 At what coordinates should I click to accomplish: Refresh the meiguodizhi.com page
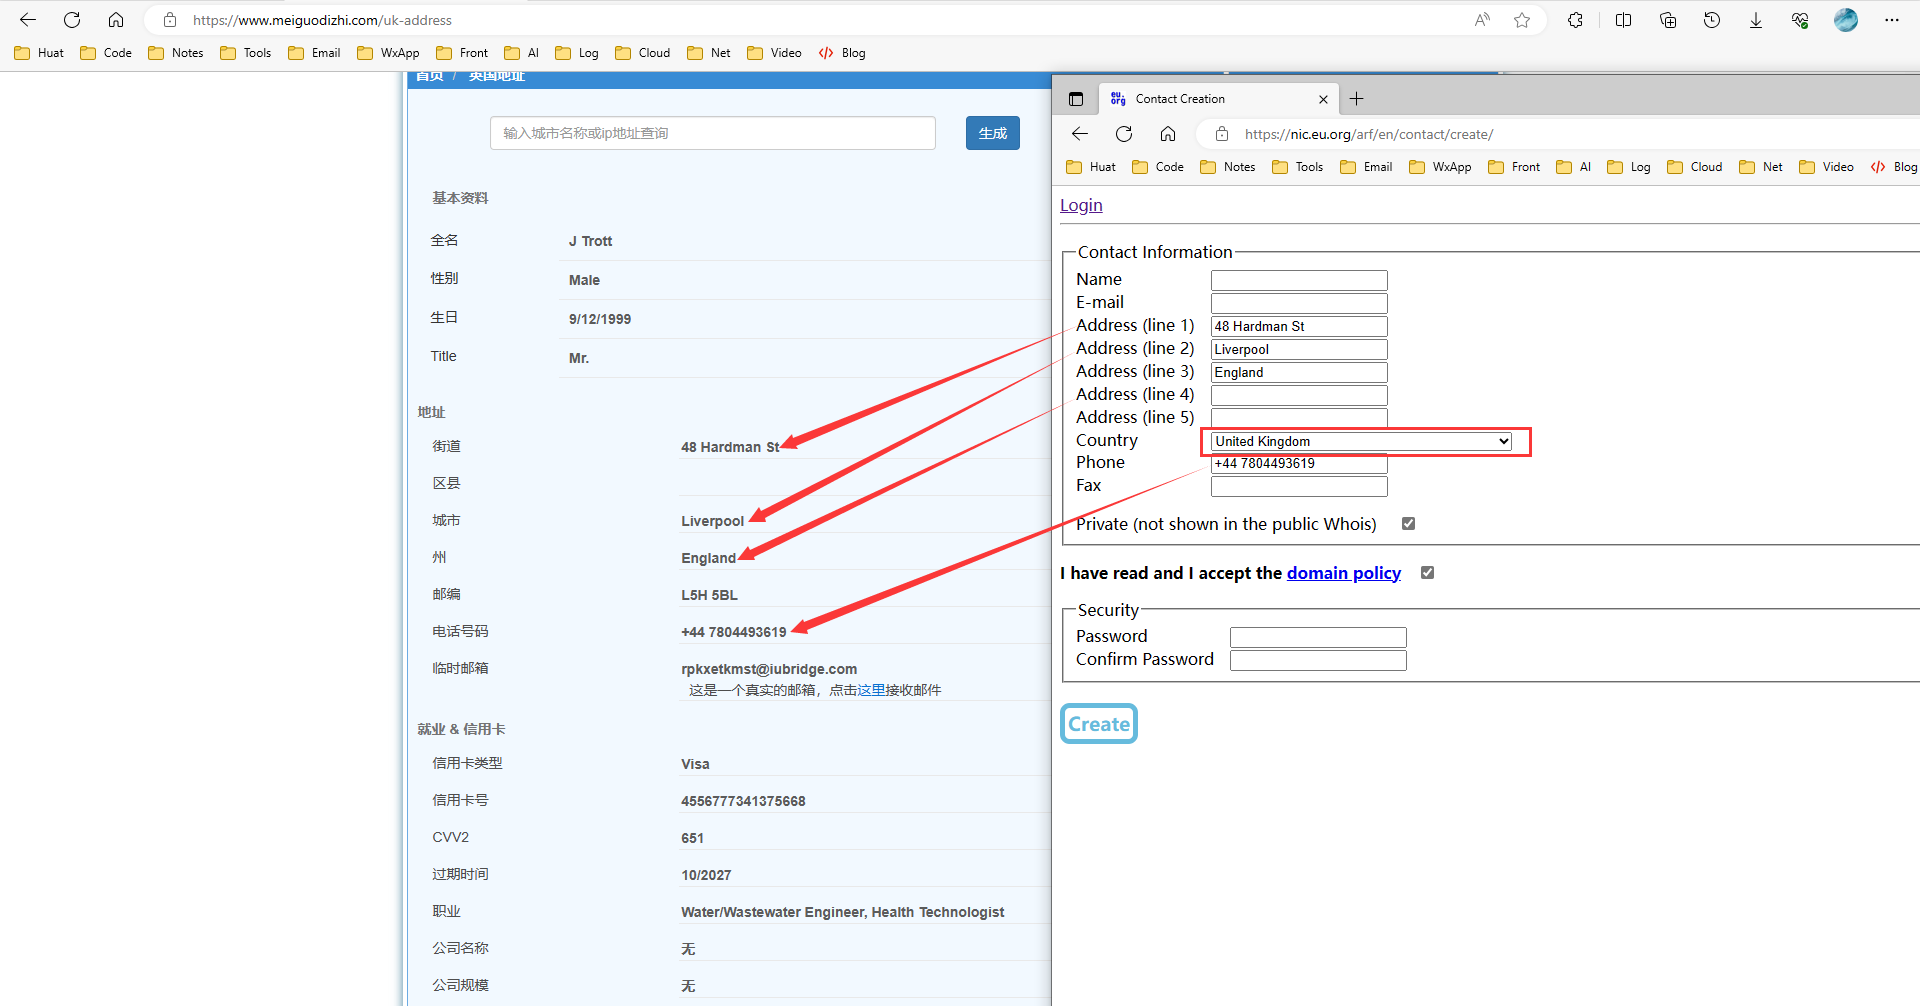pos(72,20)
